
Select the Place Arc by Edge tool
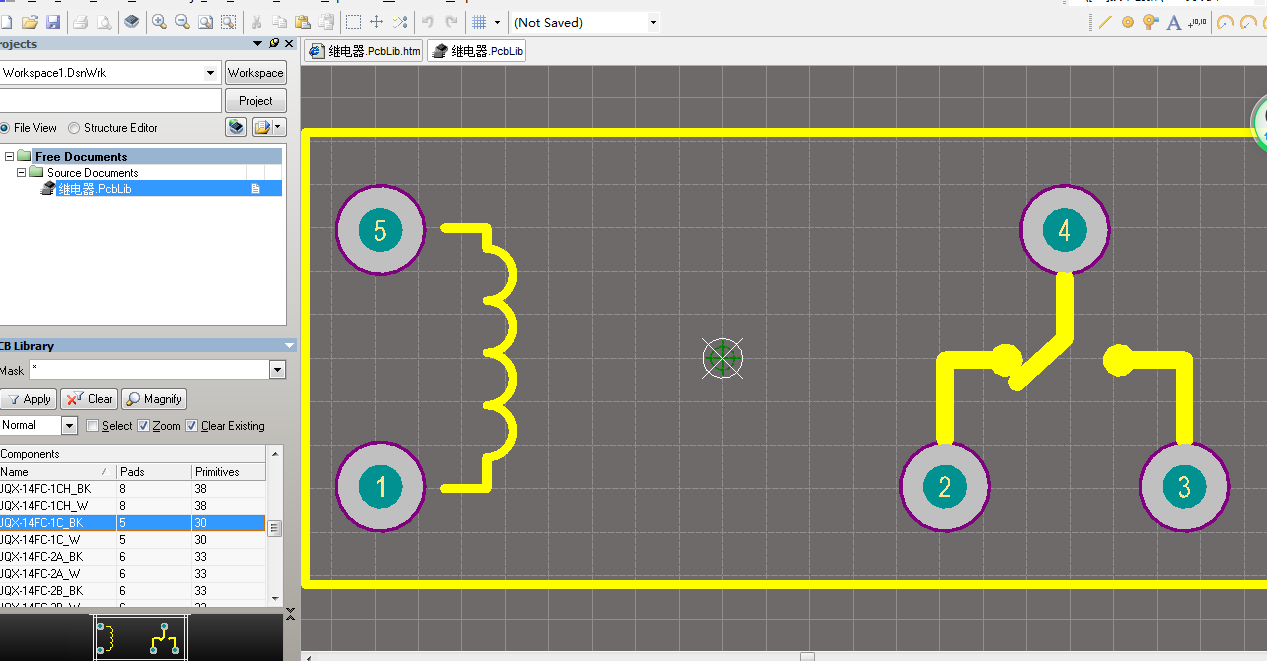click(x=1248, y=22)
